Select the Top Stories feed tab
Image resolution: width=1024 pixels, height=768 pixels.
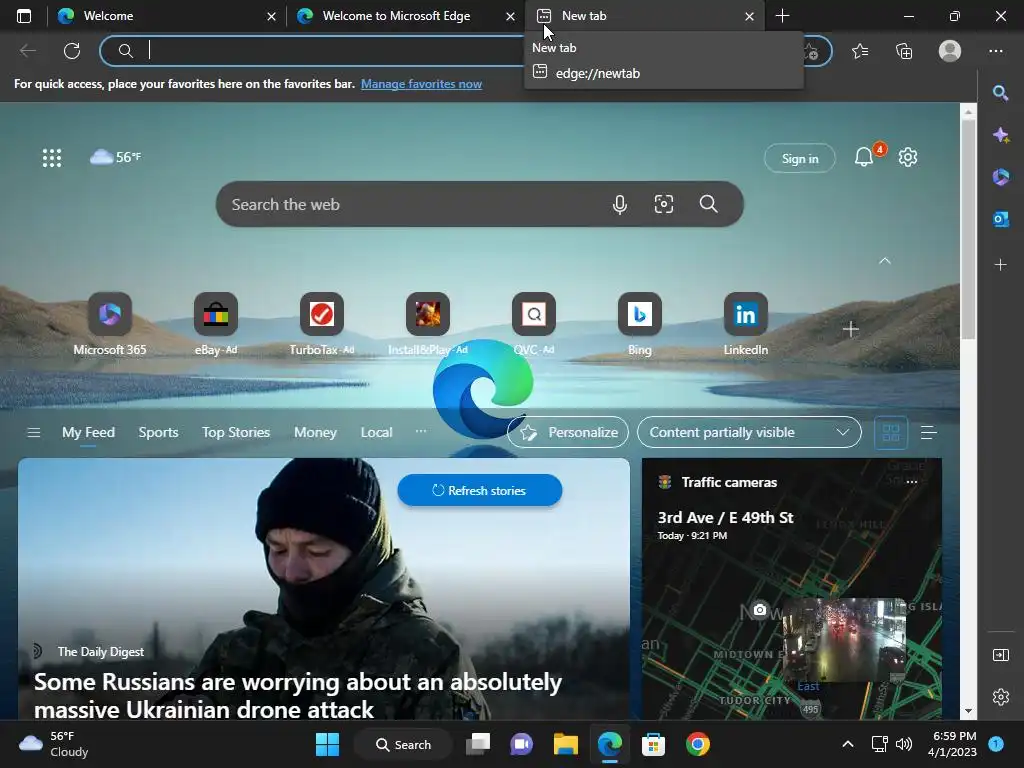236,432
